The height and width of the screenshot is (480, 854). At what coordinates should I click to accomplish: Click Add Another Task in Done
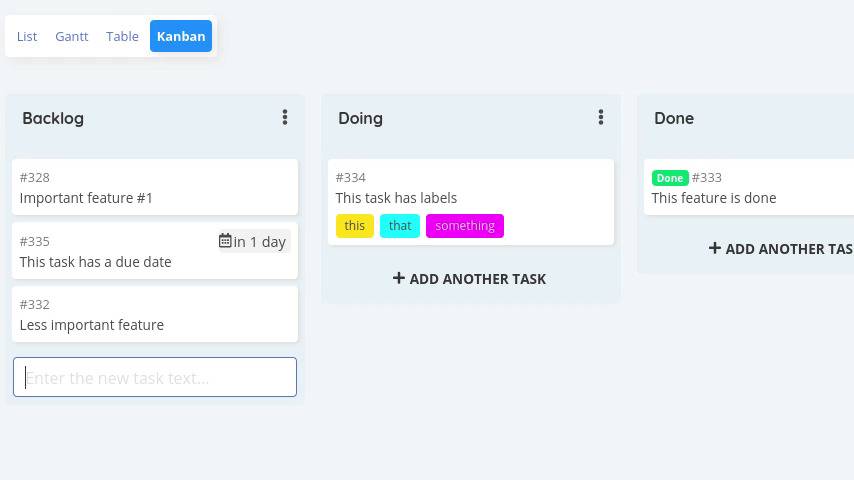(781, 248)
